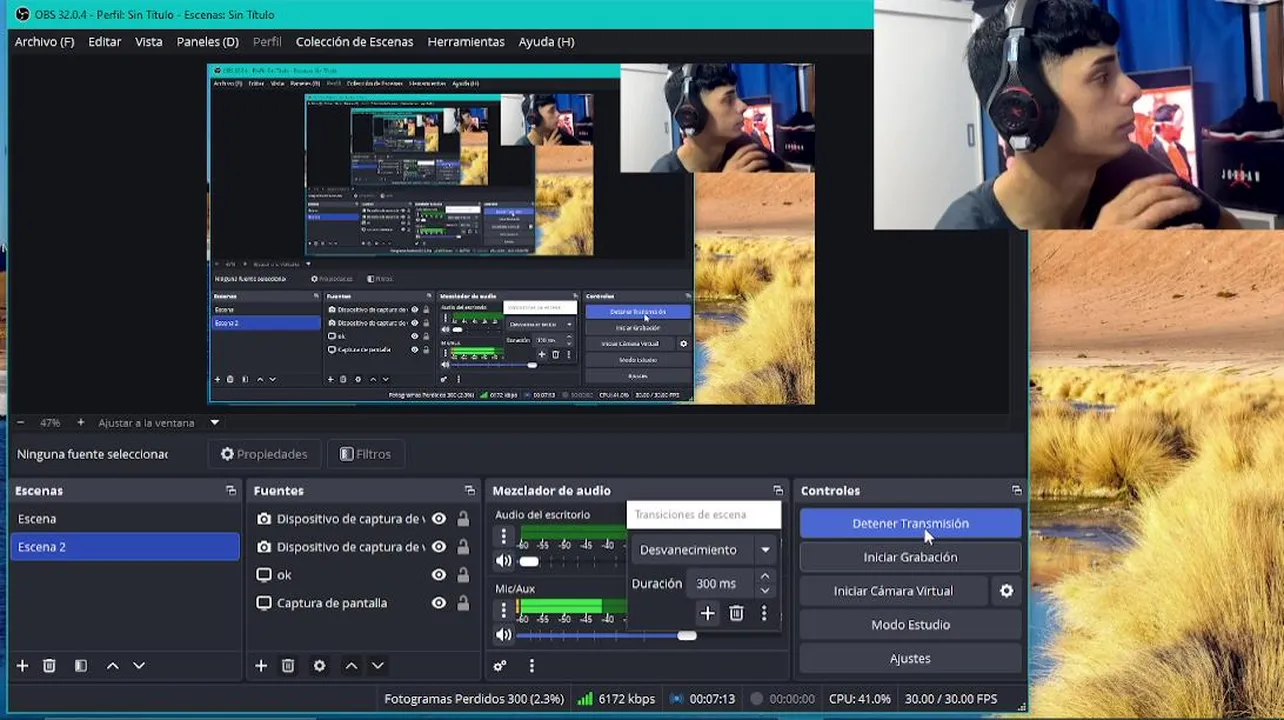Open Ayuda (H) menu

[546, 42]
